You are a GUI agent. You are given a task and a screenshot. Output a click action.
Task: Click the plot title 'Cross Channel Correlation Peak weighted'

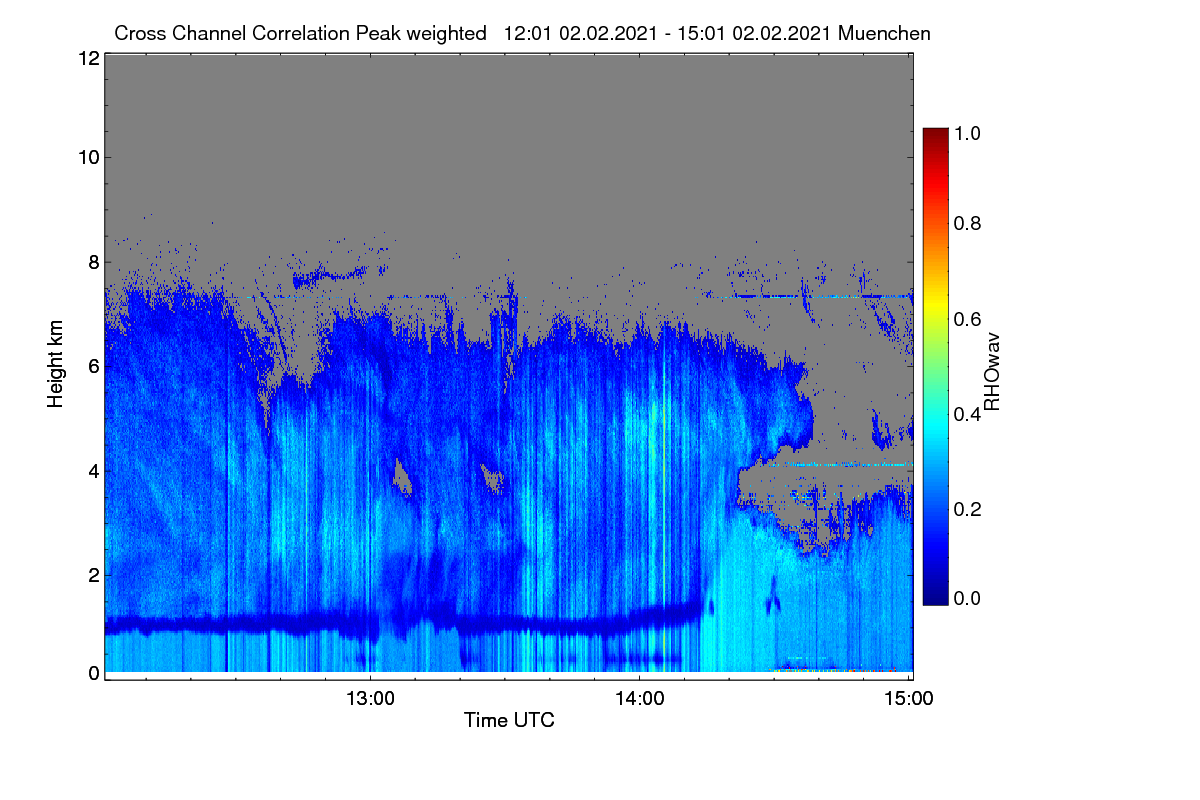coord(300,33)
